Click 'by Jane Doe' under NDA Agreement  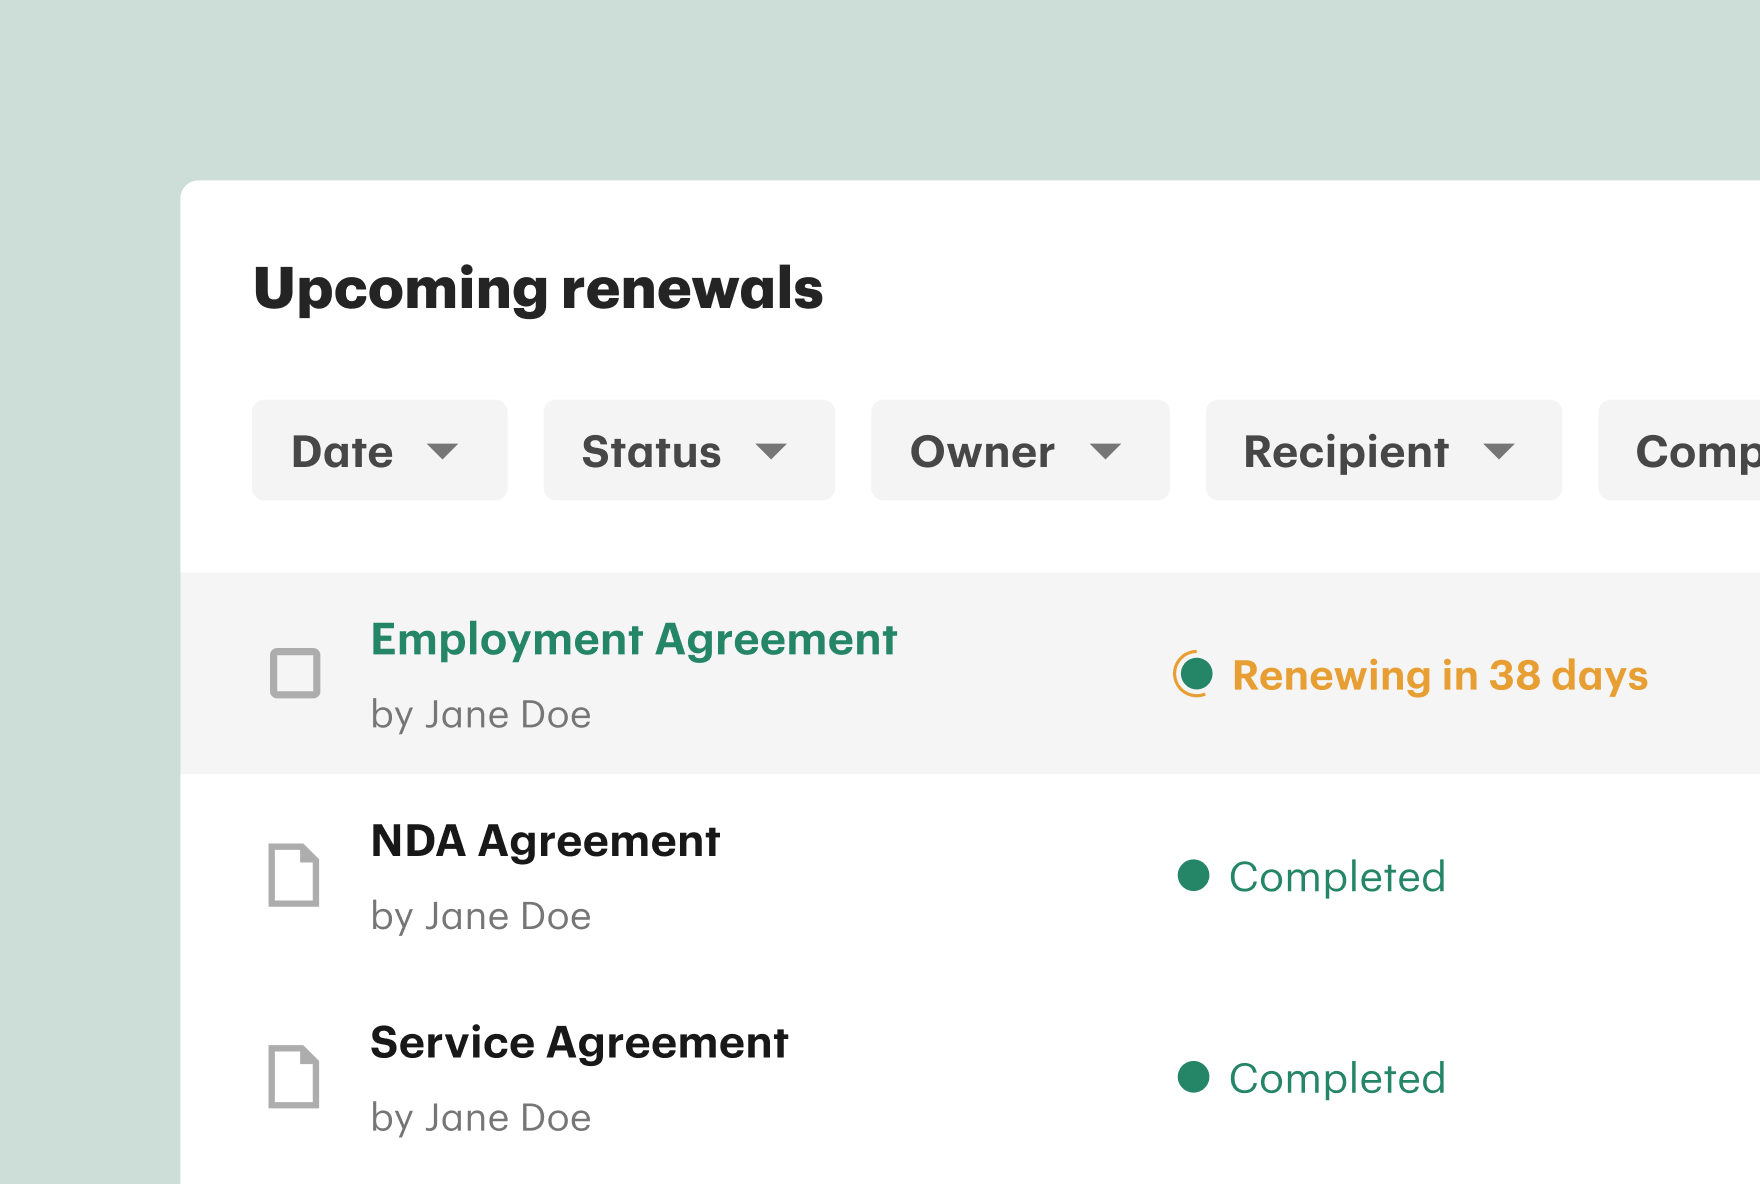pyautogui.click(x=481, y=917)
